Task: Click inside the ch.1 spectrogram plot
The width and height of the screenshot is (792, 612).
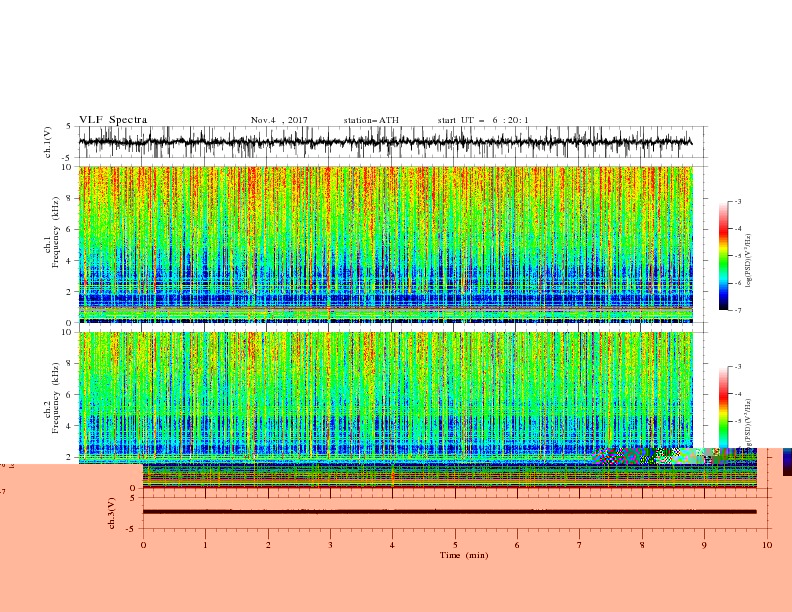Action: click(386, 244)
